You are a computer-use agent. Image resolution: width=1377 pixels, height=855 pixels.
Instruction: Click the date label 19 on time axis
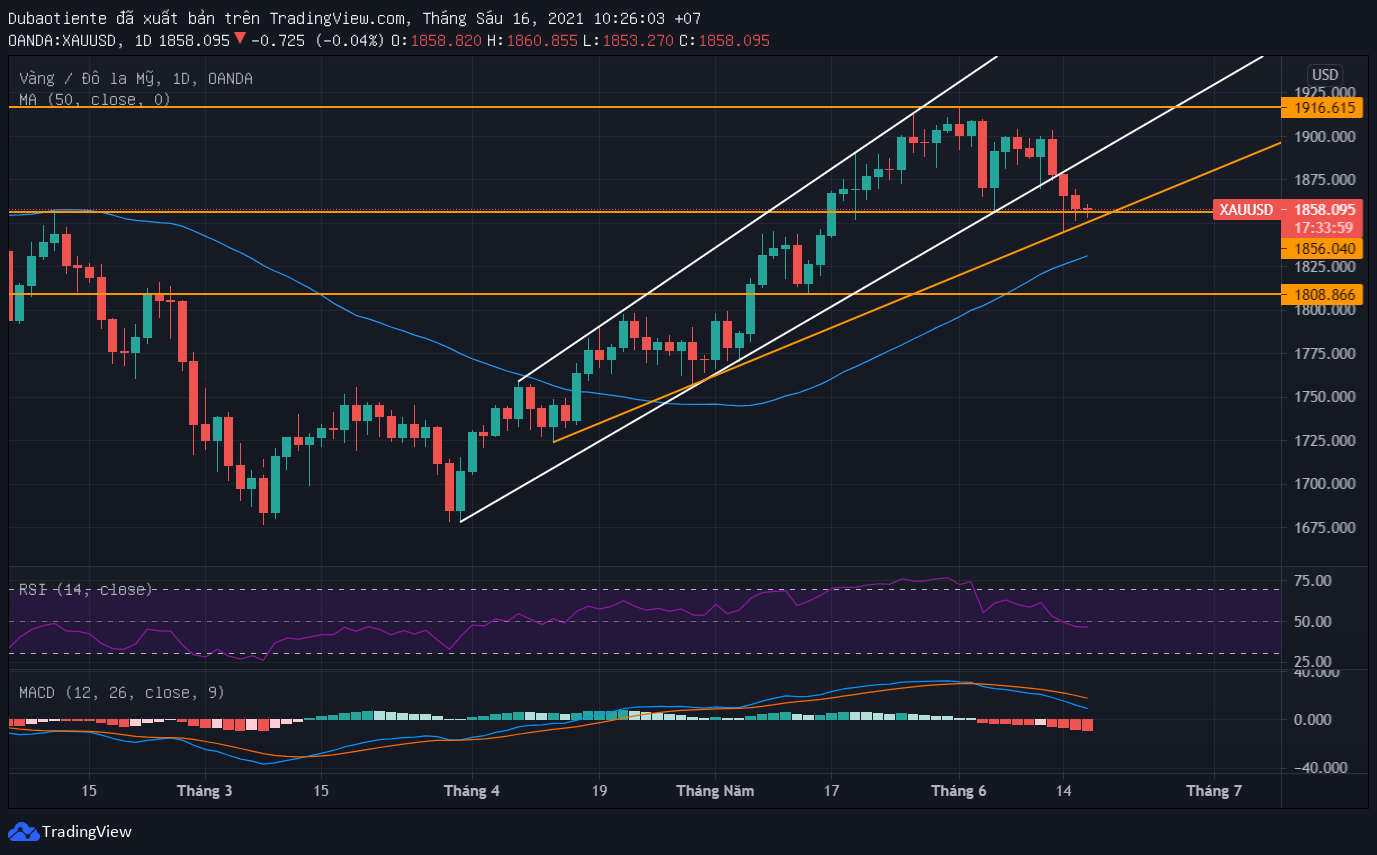coord(598,791)
